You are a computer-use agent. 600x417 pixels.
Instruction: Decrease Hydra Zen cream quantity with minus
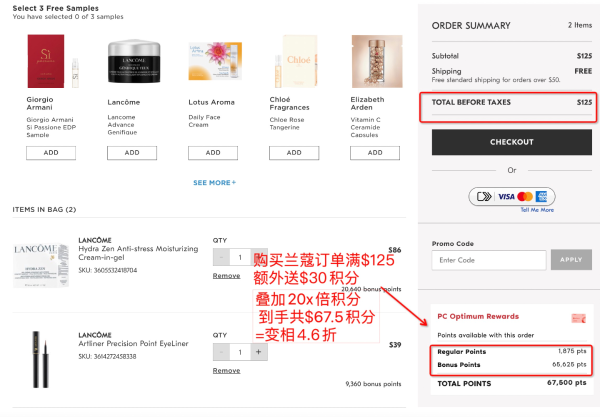click(x=221, y=257)
